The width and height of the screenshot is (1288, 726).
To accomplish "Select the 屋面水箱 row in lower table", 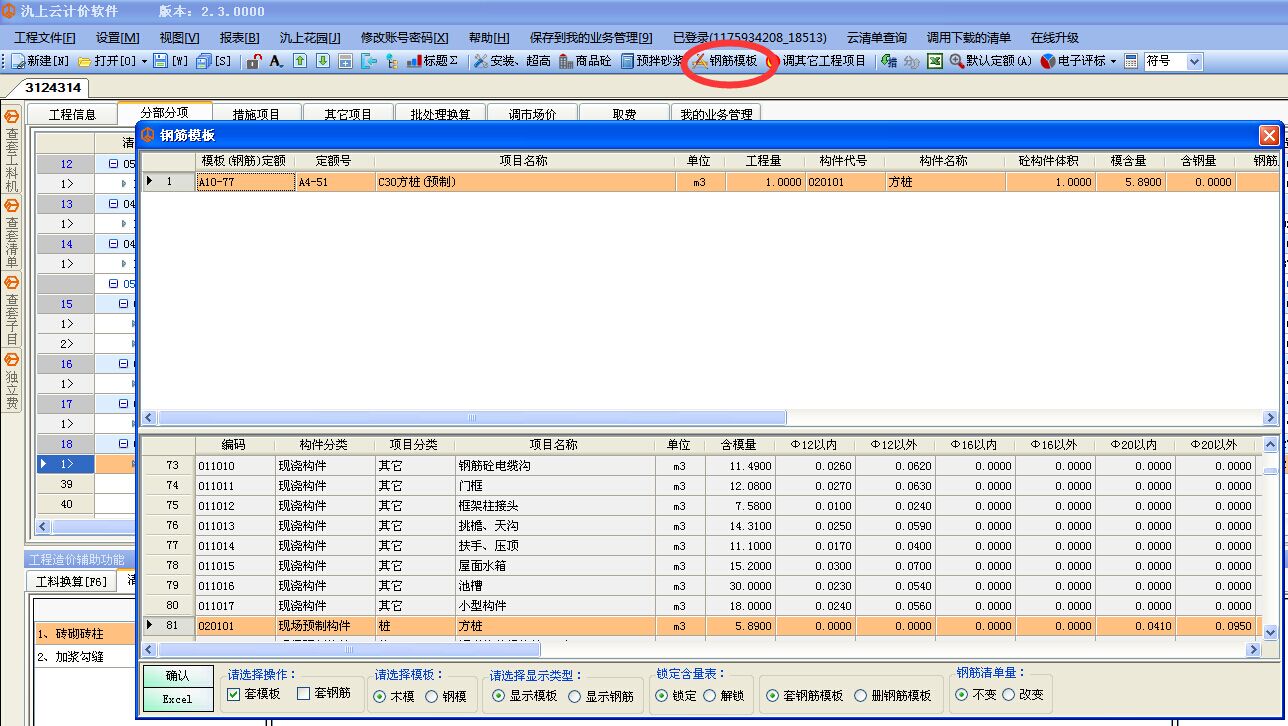I will click(703, 566).
